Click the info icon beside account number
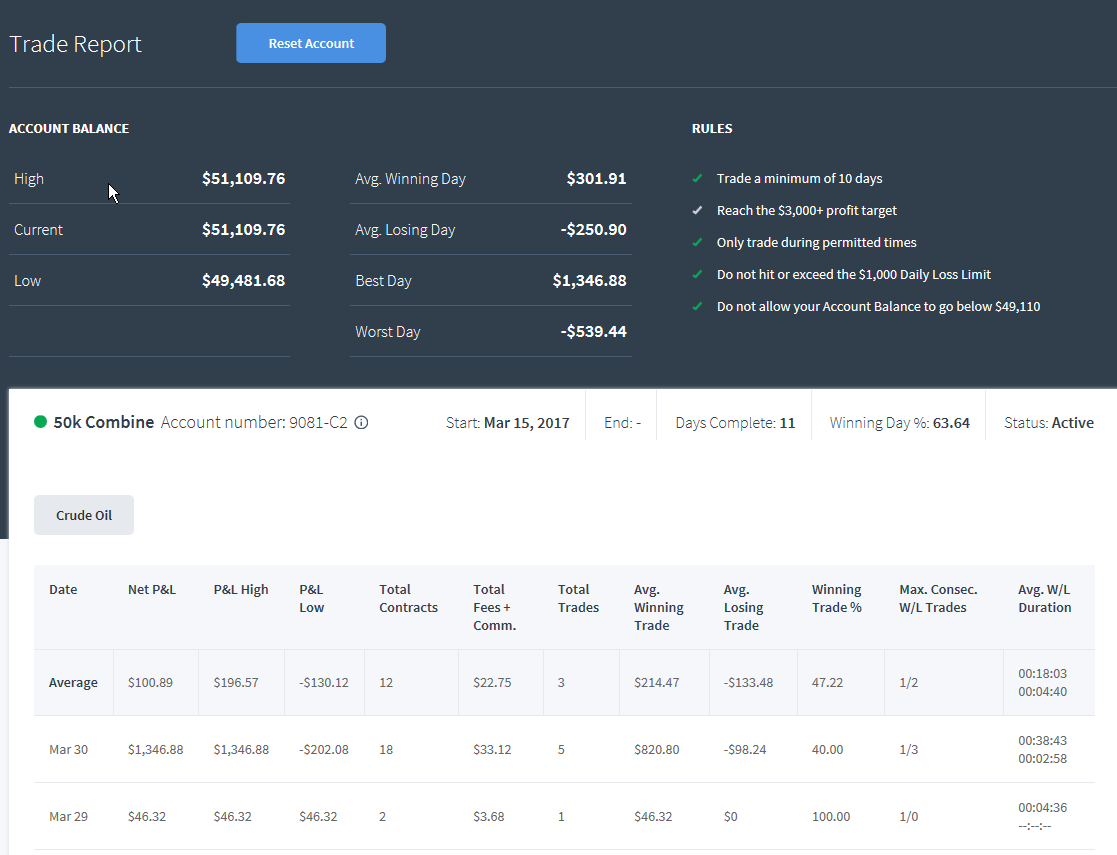The width and height of the screenshot is (1117, 855). pos(361,423)
